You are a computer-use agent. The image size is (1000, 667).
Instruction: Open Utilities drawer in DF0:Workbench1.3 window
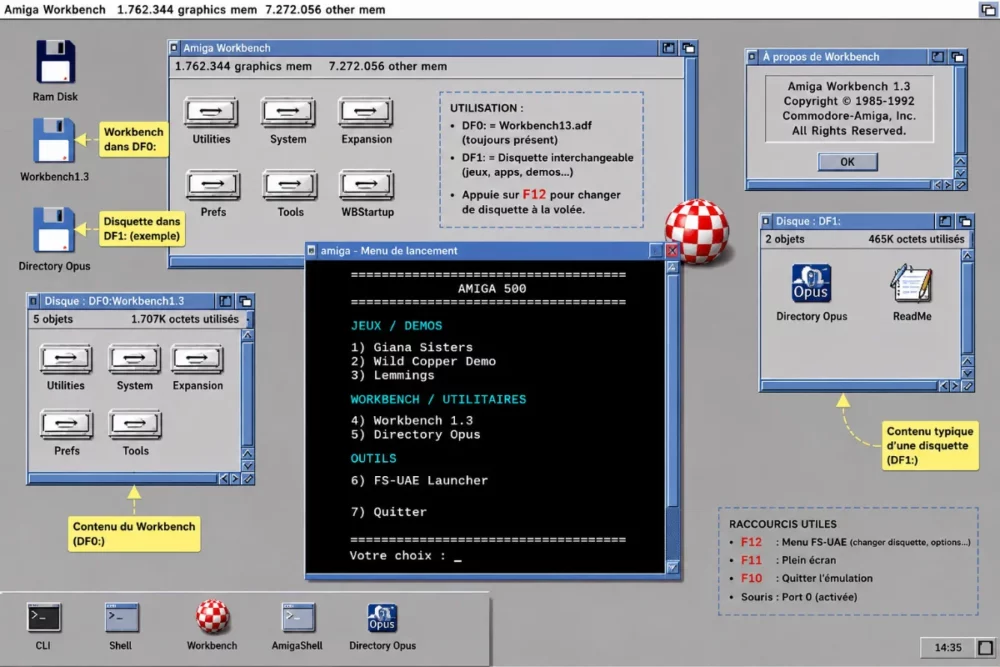66,359
